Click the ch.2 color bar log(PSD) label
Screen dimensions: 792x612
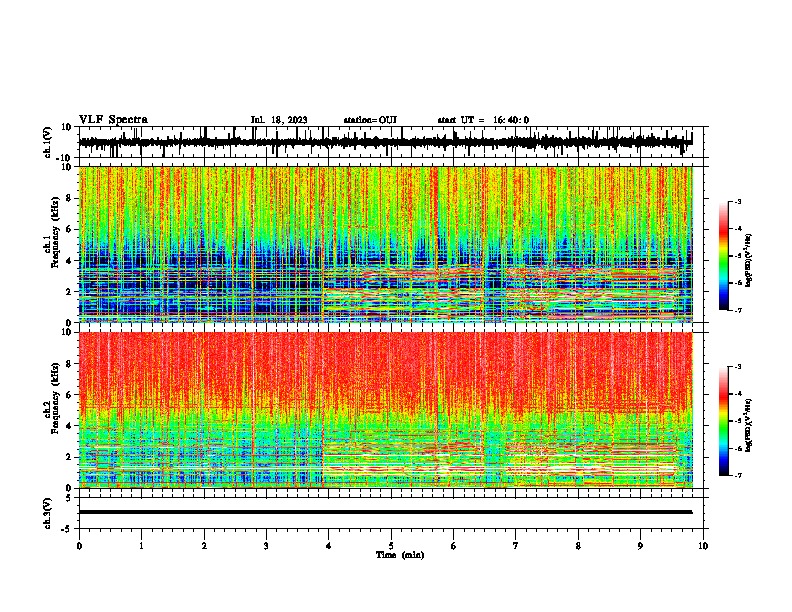[x=749, y=425]
